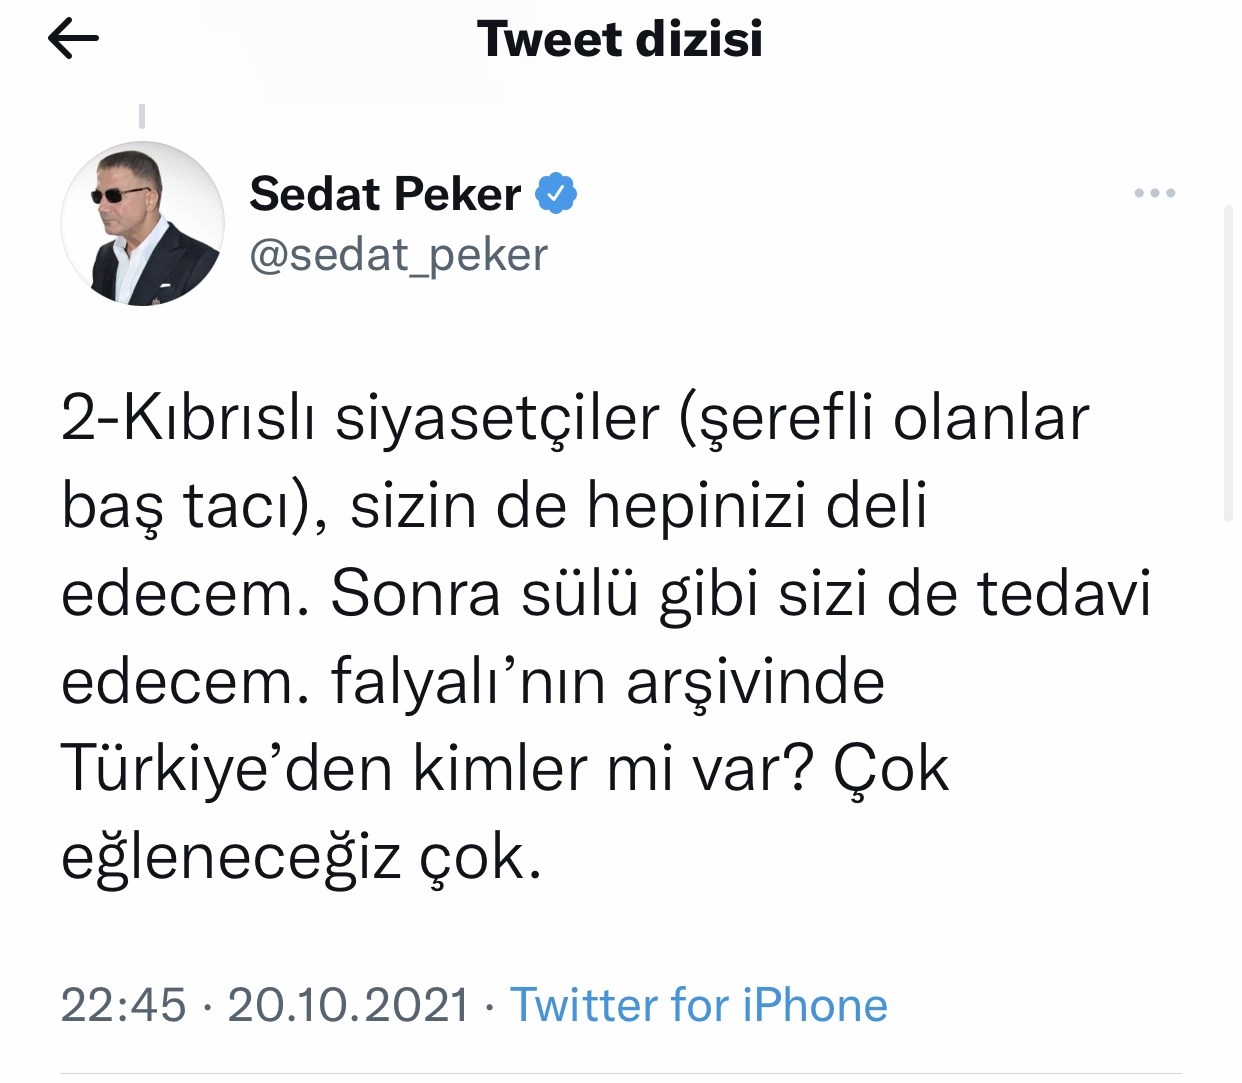Click the Twitter for iPhone link
Viewport: 1242px width, 1083px height.
click(698, 1005)
